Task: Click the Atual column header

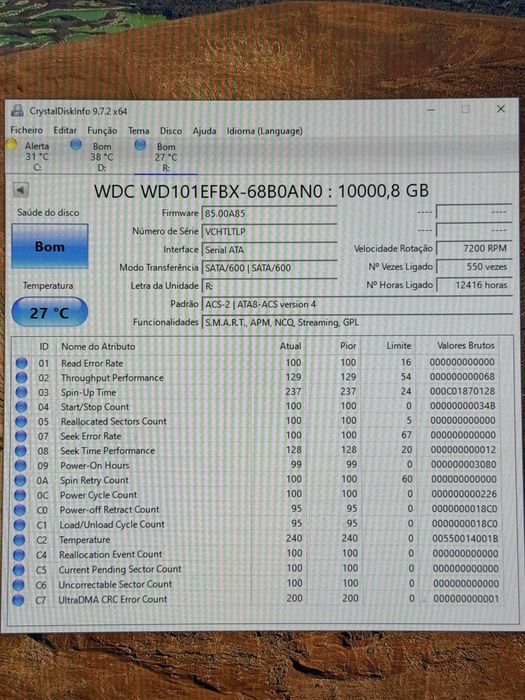Action: [x=291, y=346]
